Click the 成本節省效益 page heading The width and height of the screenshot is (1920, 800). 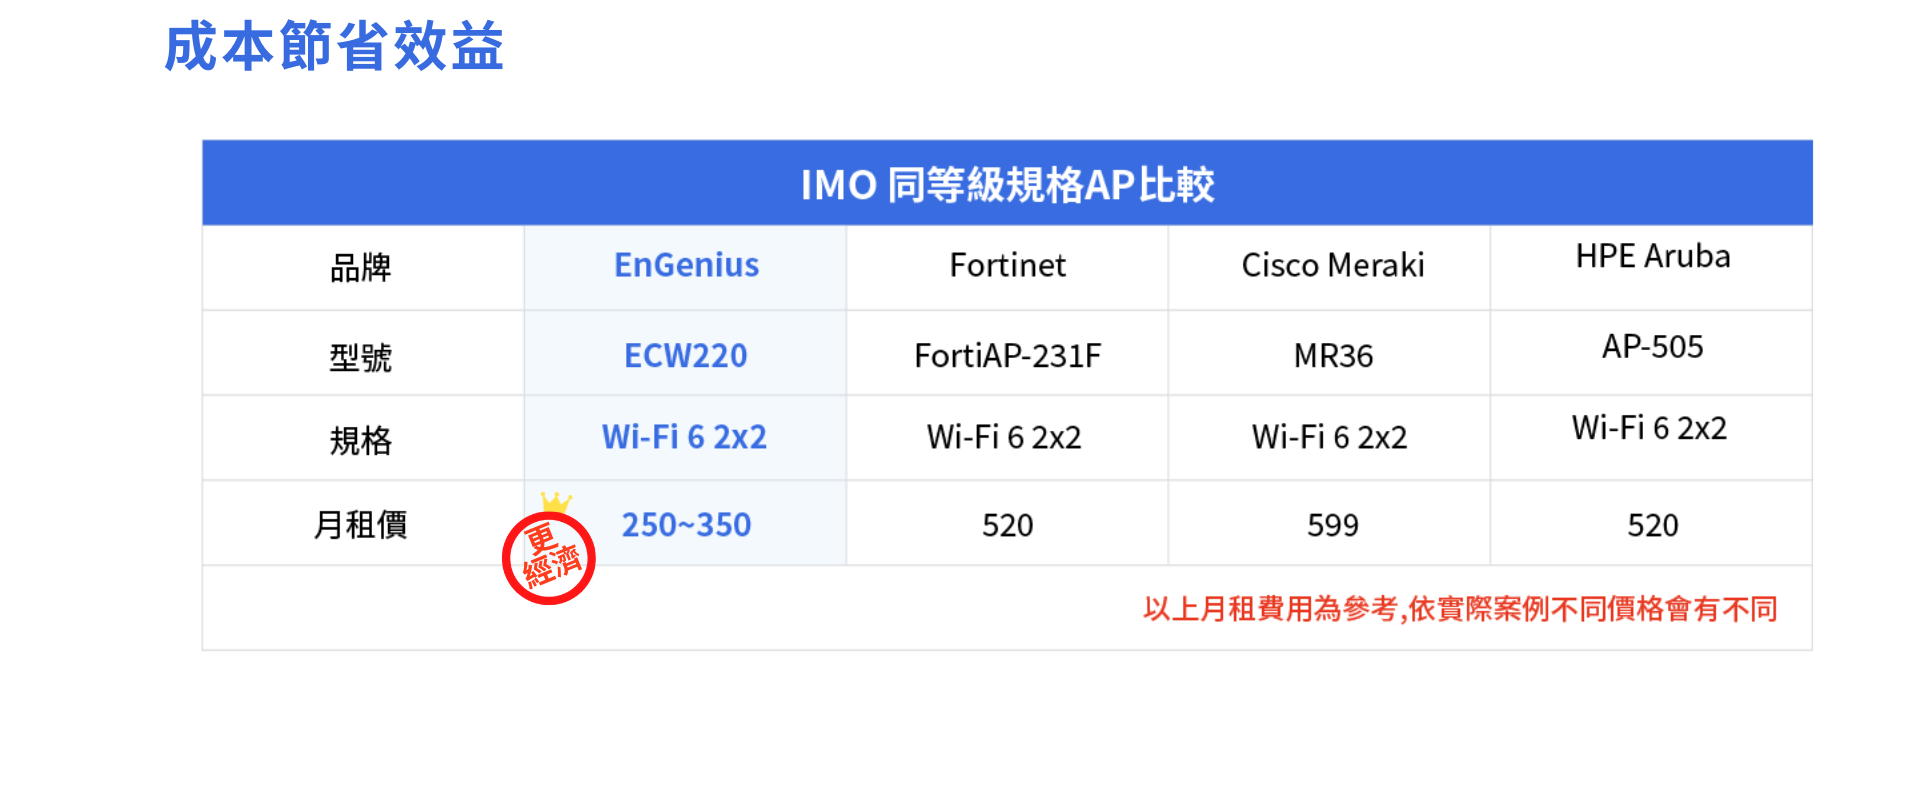[334, 46]
